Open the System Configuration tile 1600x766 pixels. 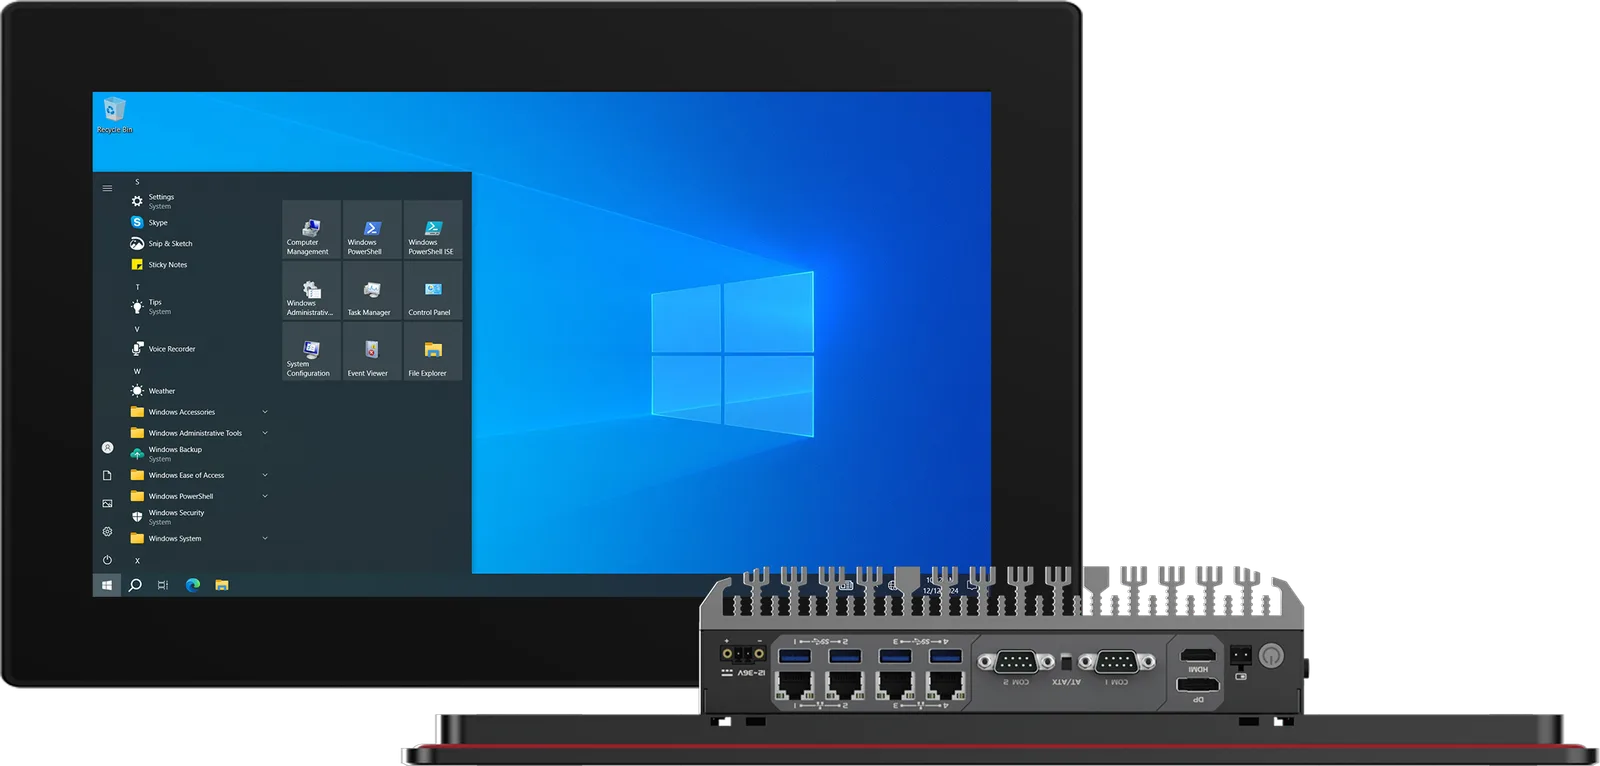[x=312, y=352]
